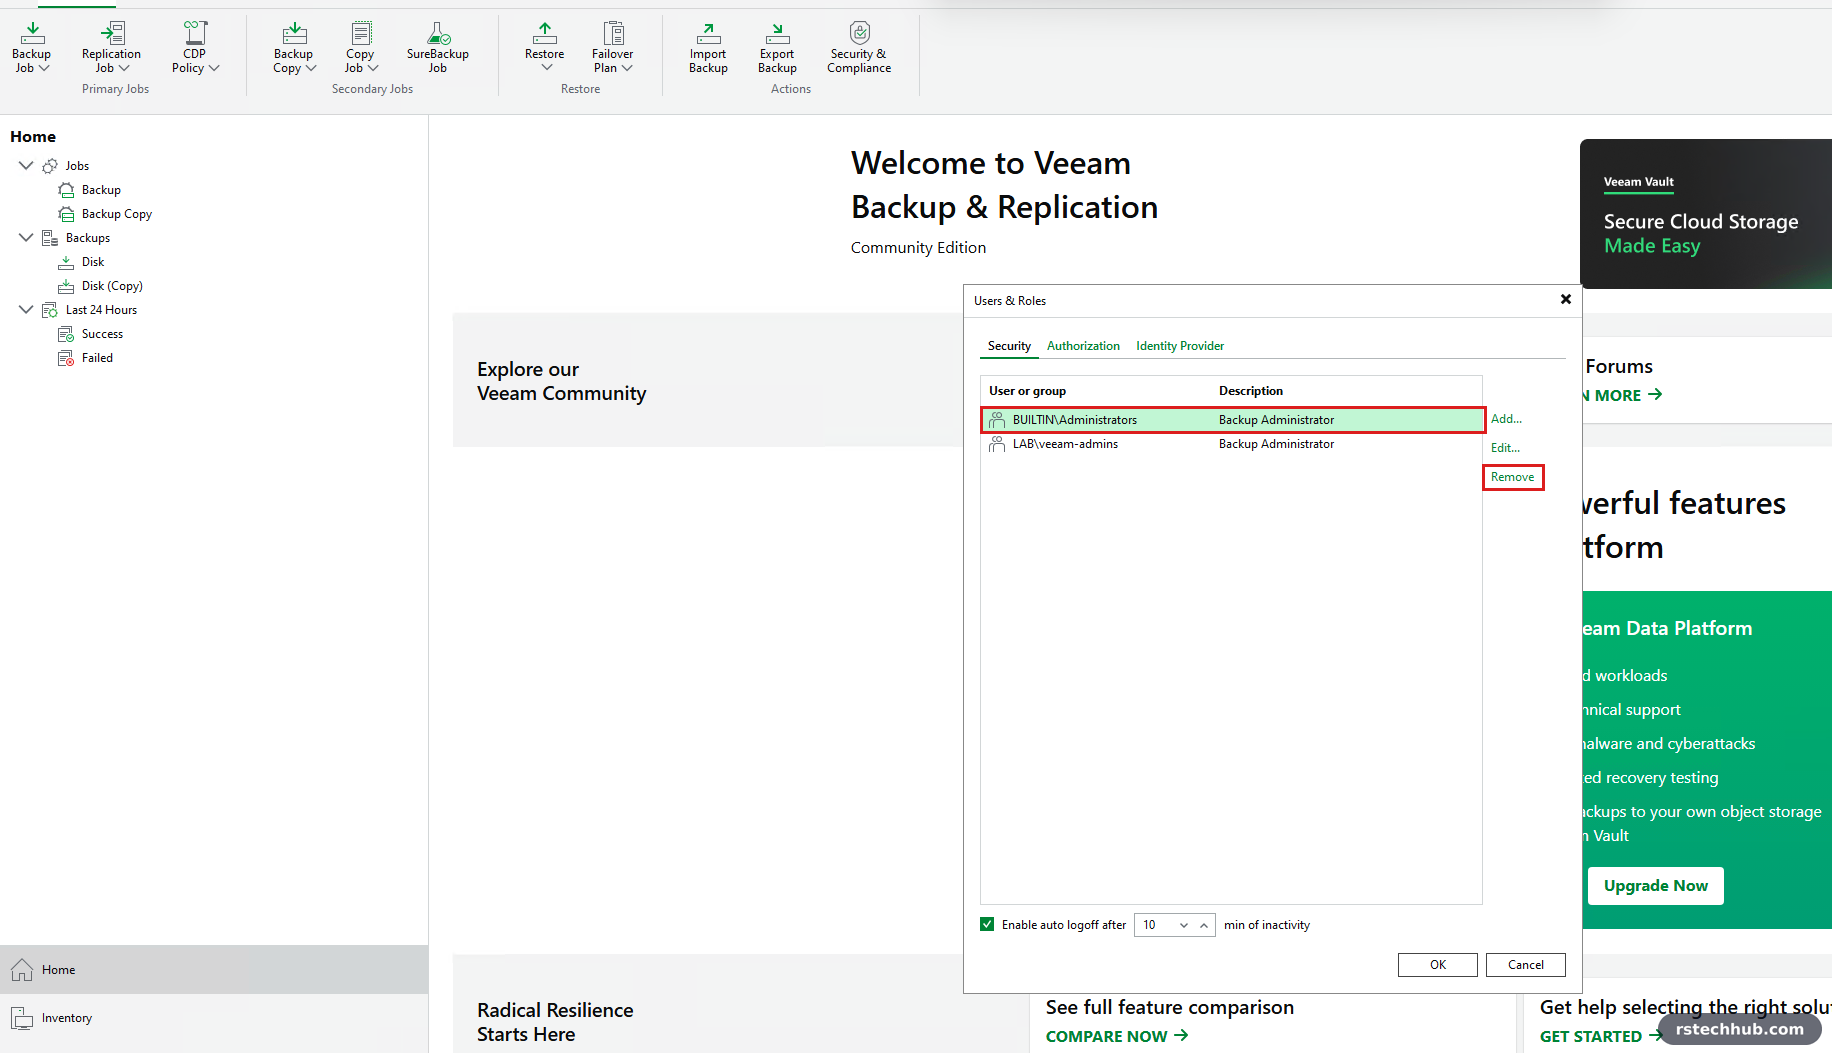Launch the SureBackup Job icon
The height and width of the screenshot is (1053, 1832).
point(438,48)
